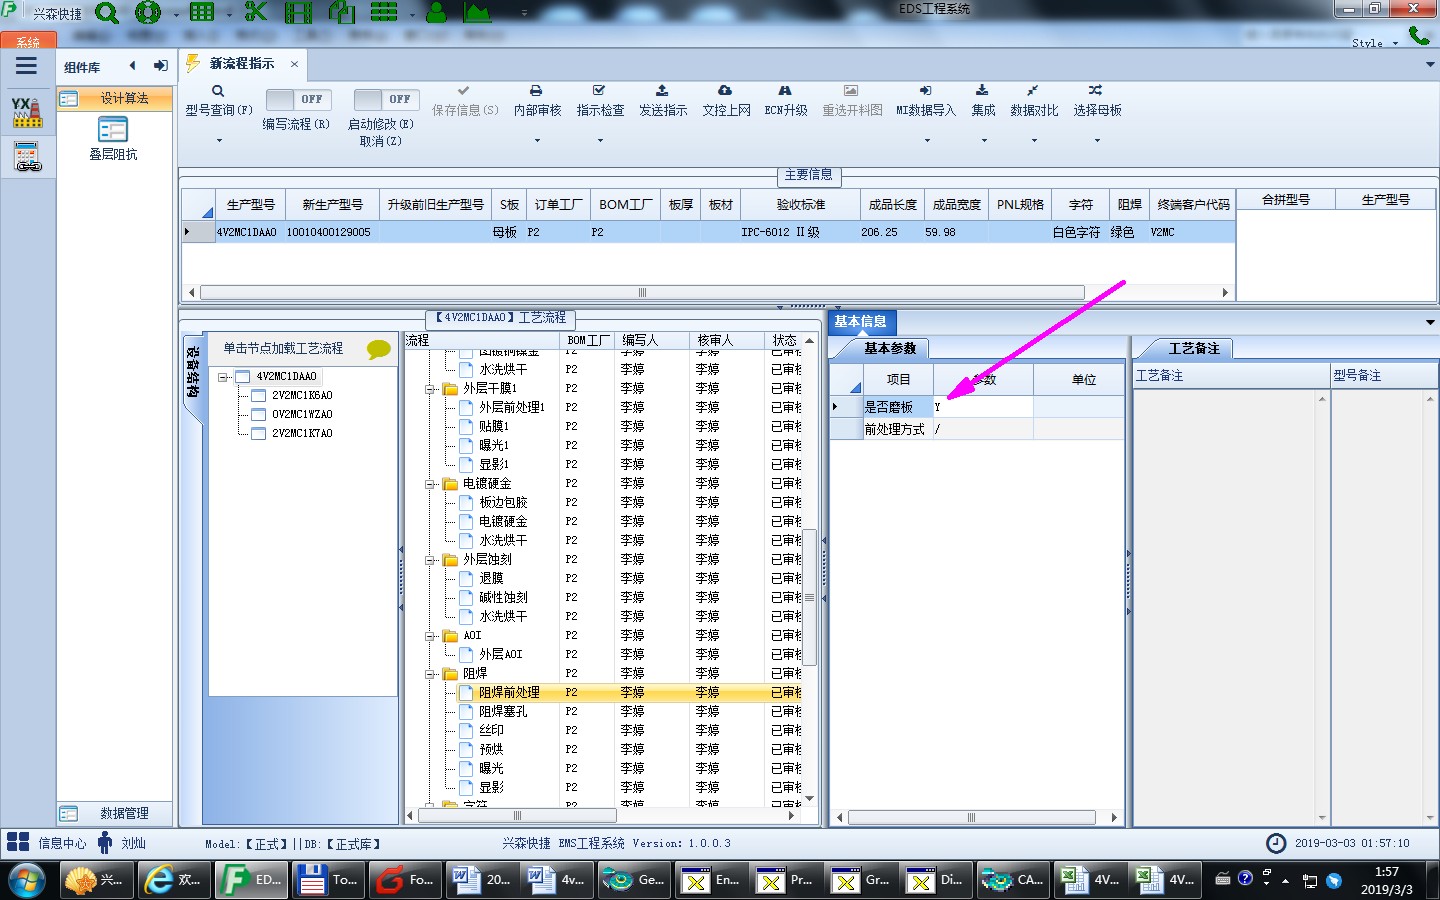Click the main info grid horizontal scrollbar
This screenshot has width=1440, height=900.
[642, 293]
